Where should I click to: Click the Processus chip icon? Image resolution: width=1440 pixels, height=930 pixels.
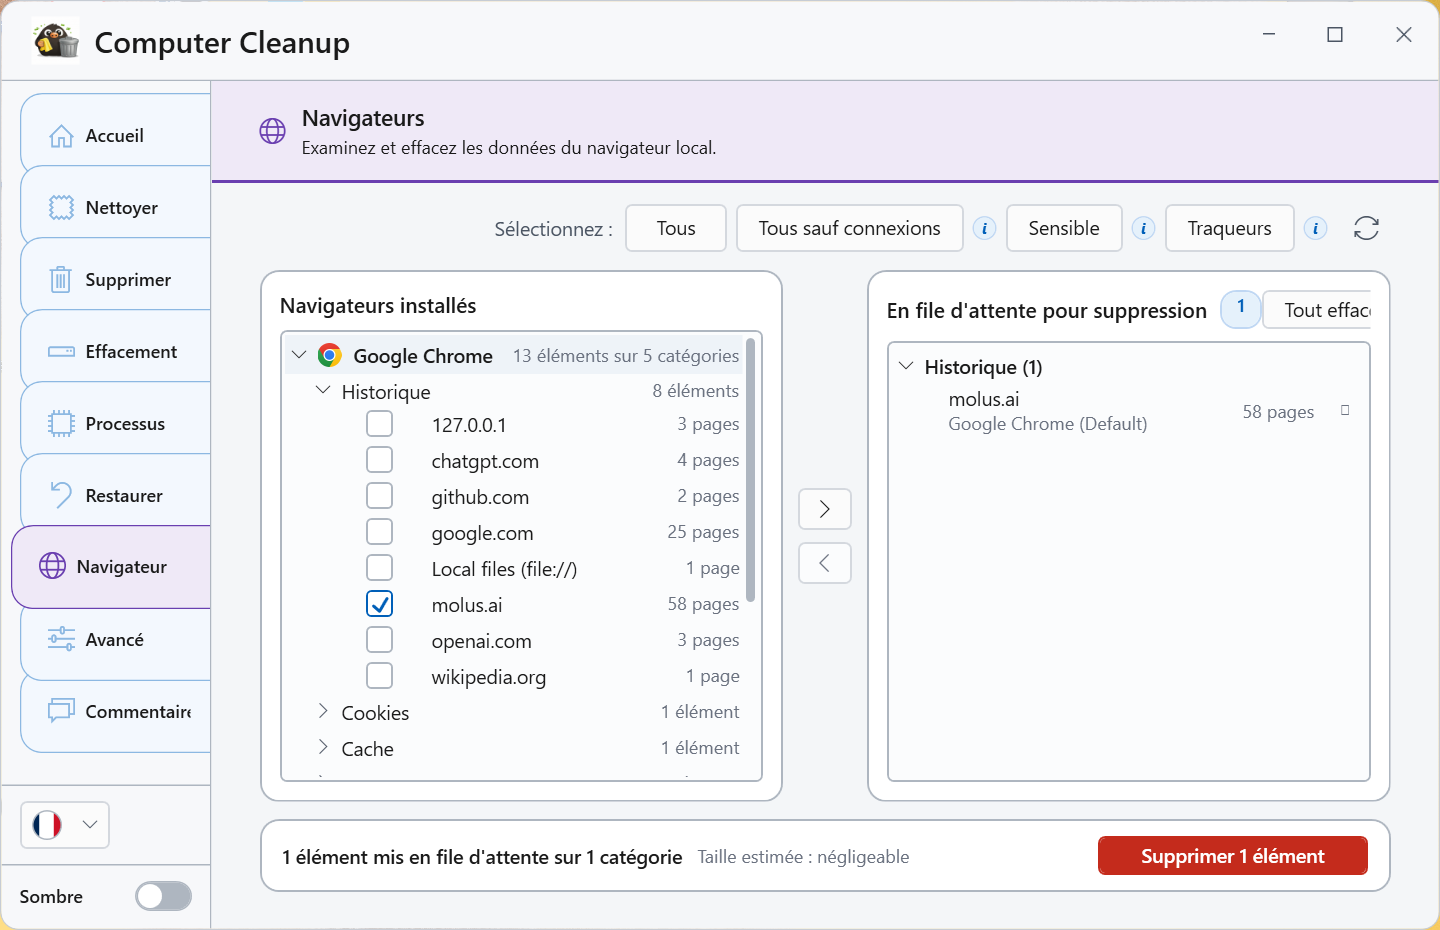[x=61, y=424]
